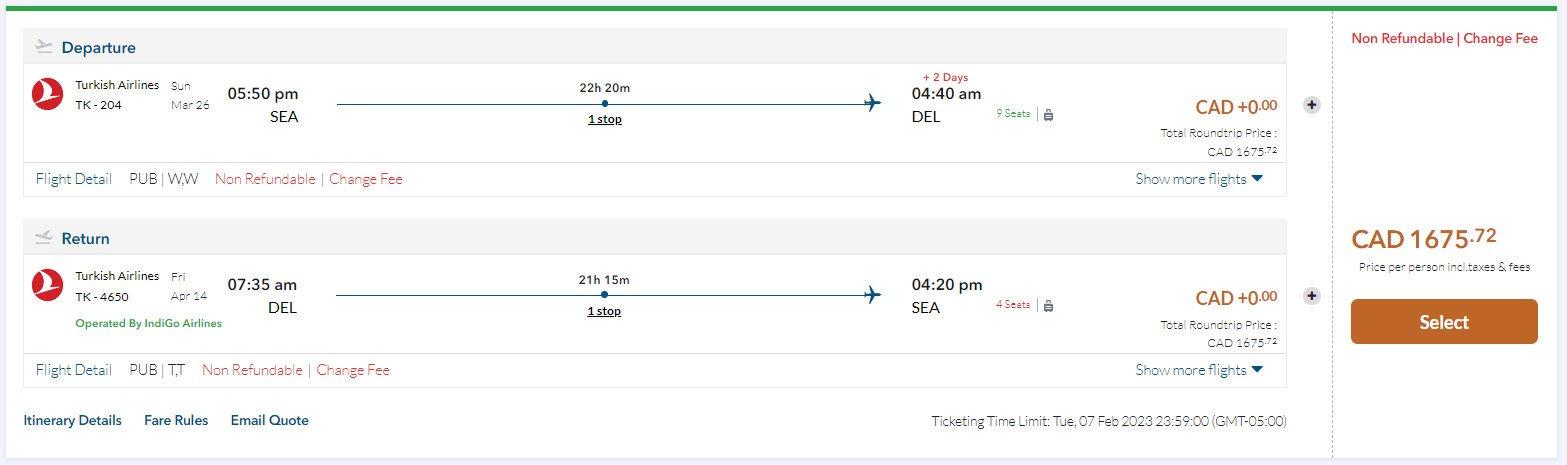
Task: Click the plus icon on the return flight row
Action: point(1312,296)
